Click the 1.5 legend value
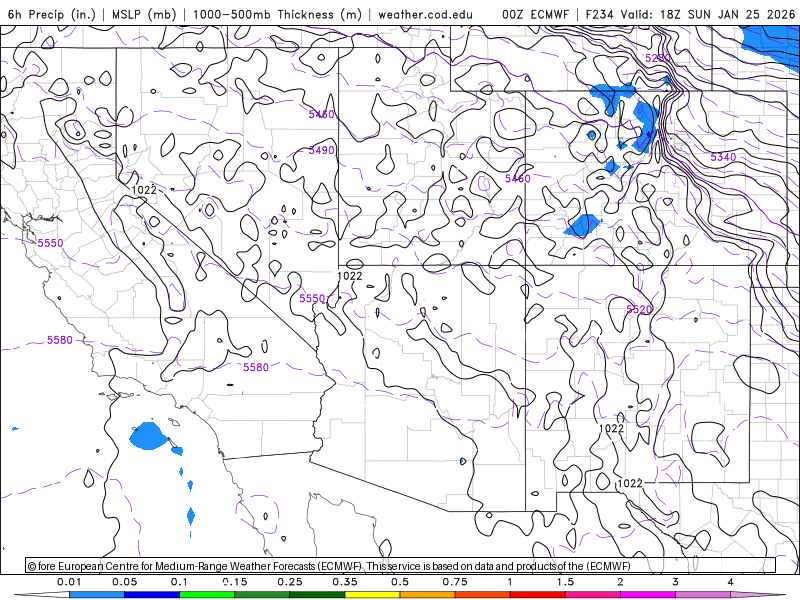The image size is (800, 600). [565, 582]
